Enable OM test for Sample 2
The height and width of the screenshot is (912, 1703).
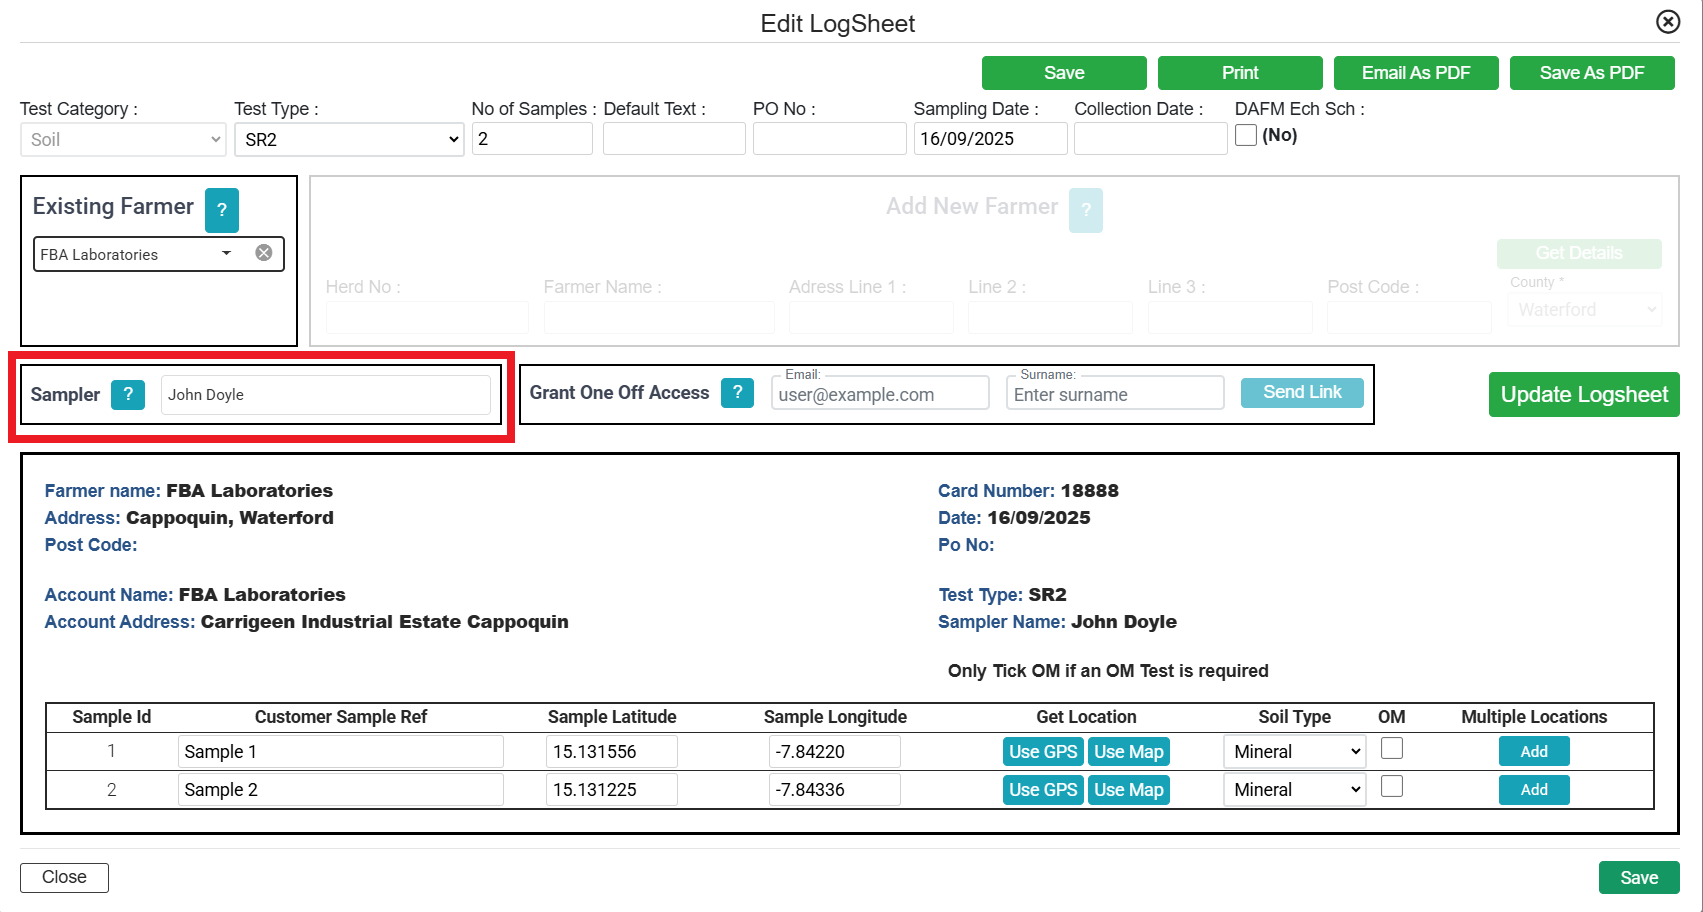(1391, 787)
